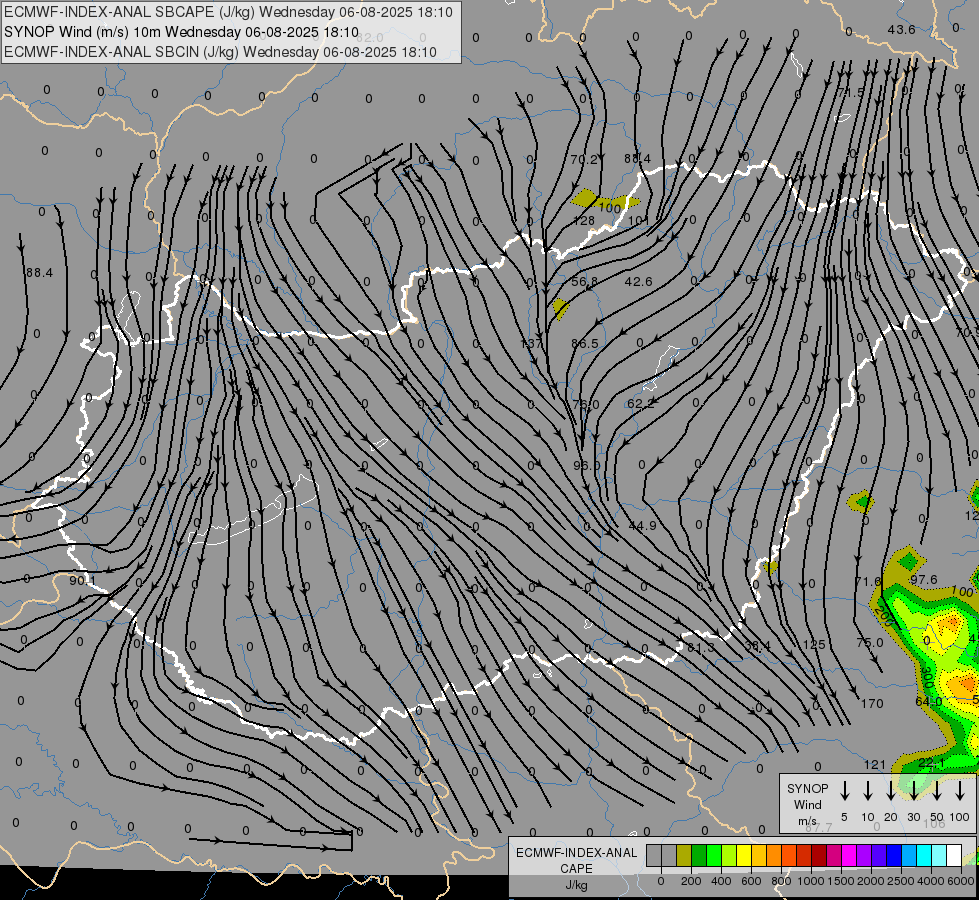Pick the pure blue swatch left of 2500
Screen dimensions: 979x900
894,855
